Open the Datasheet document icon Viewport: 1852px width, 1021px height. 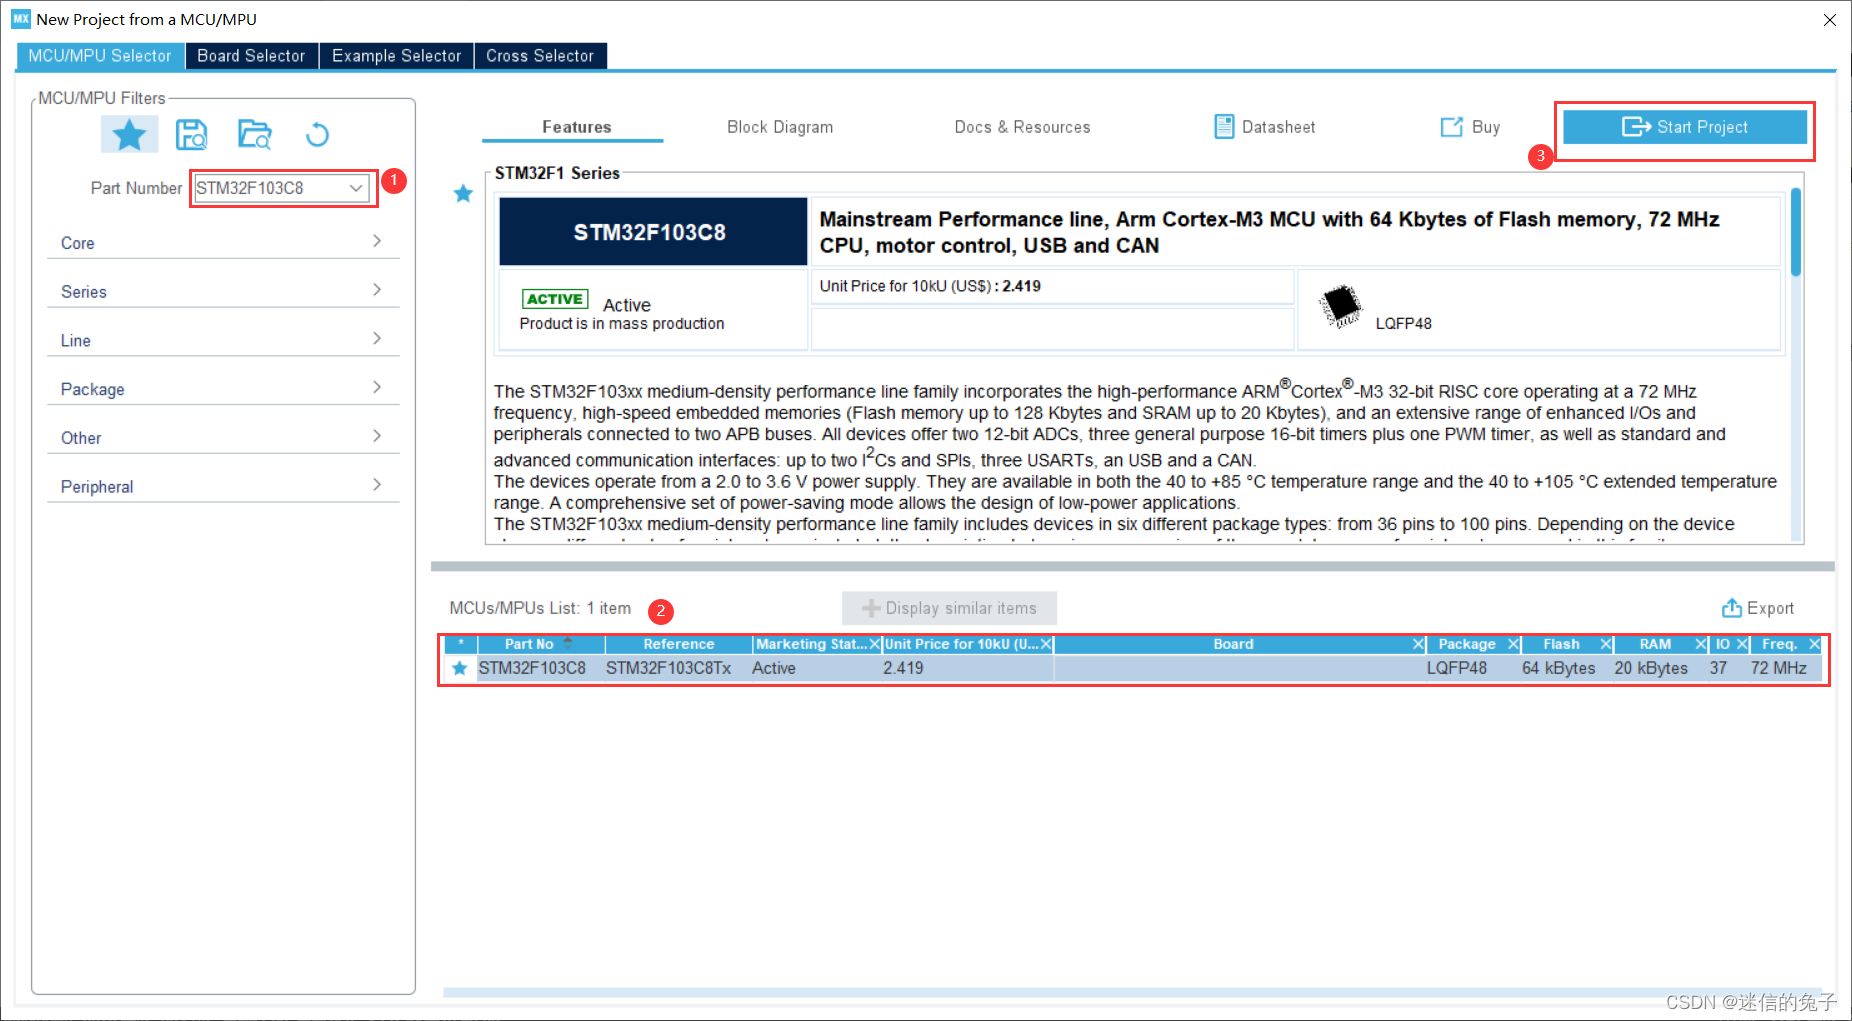(1224, 127)
